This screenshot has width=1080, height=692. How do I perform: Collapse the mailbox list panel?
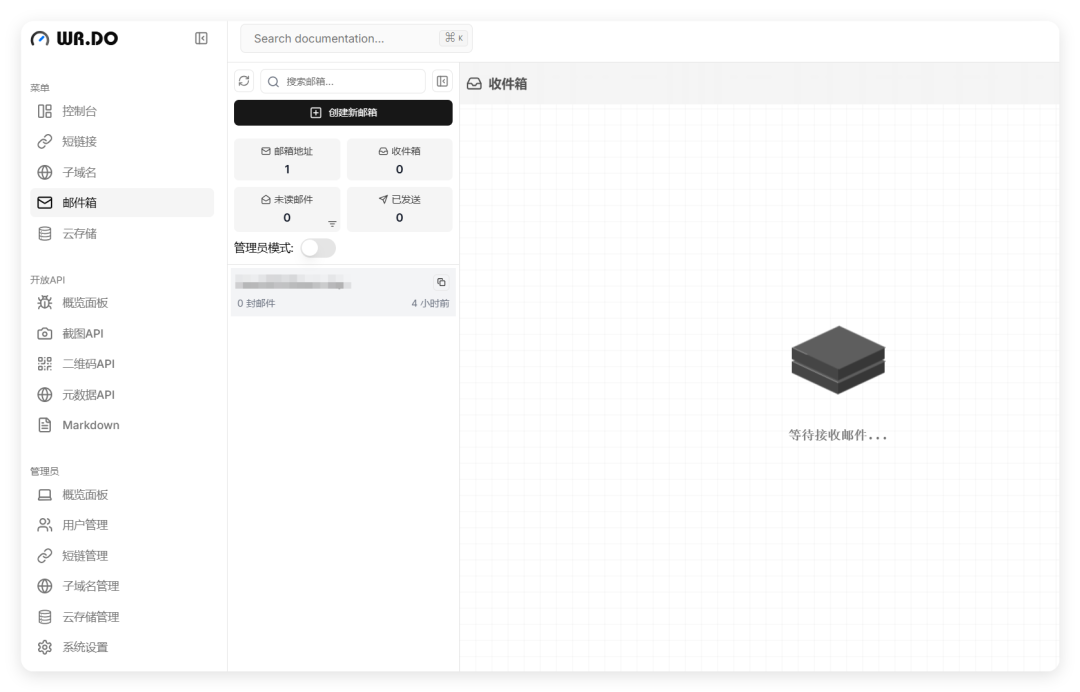[442, 81]
